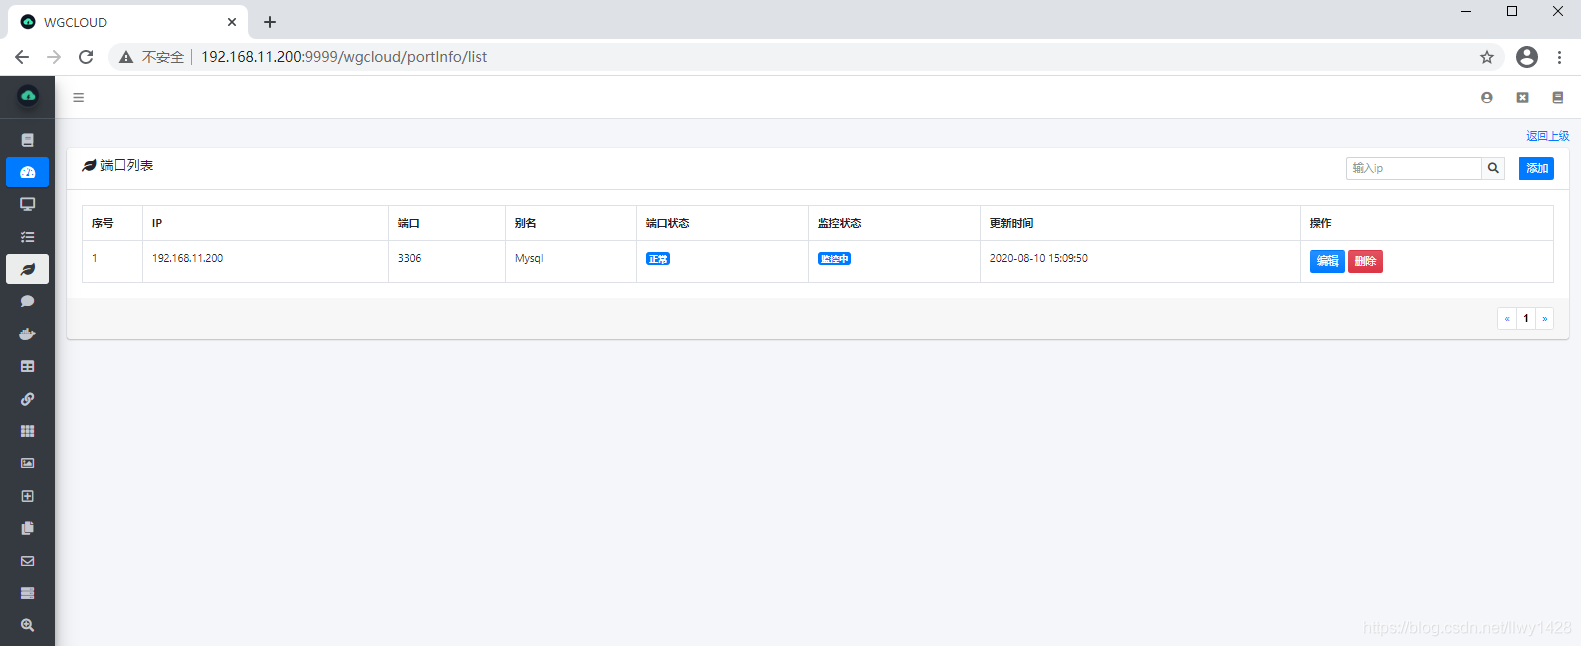The height and width of the screenshot is (646, 1581).
Task: Open the copy documents icon in sidebar
Action: (x=28, y=528)
